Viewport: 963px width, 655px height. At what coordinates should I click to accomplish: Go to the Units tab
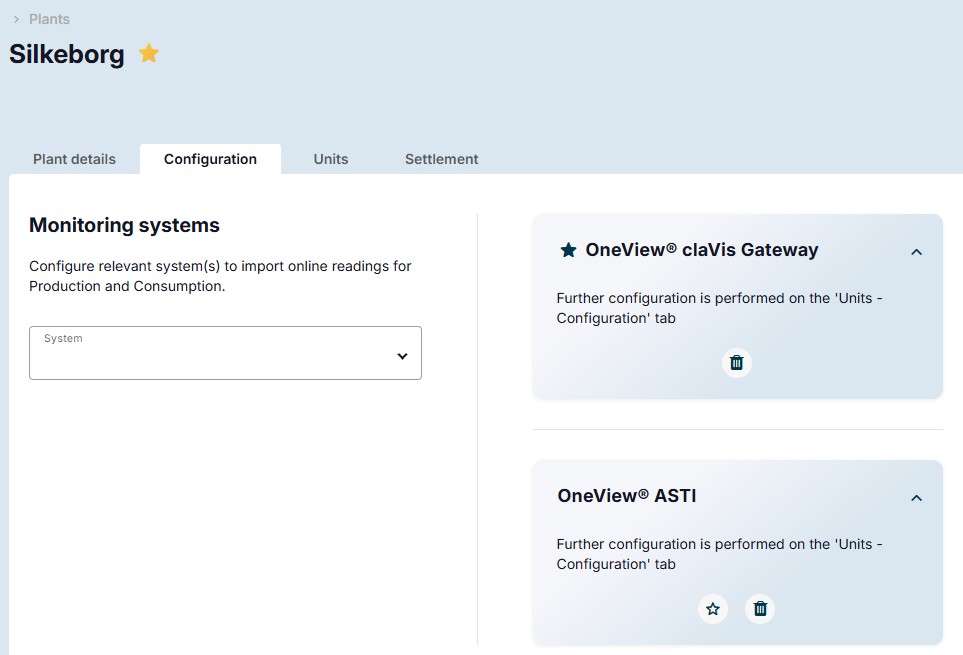(331, 159)
